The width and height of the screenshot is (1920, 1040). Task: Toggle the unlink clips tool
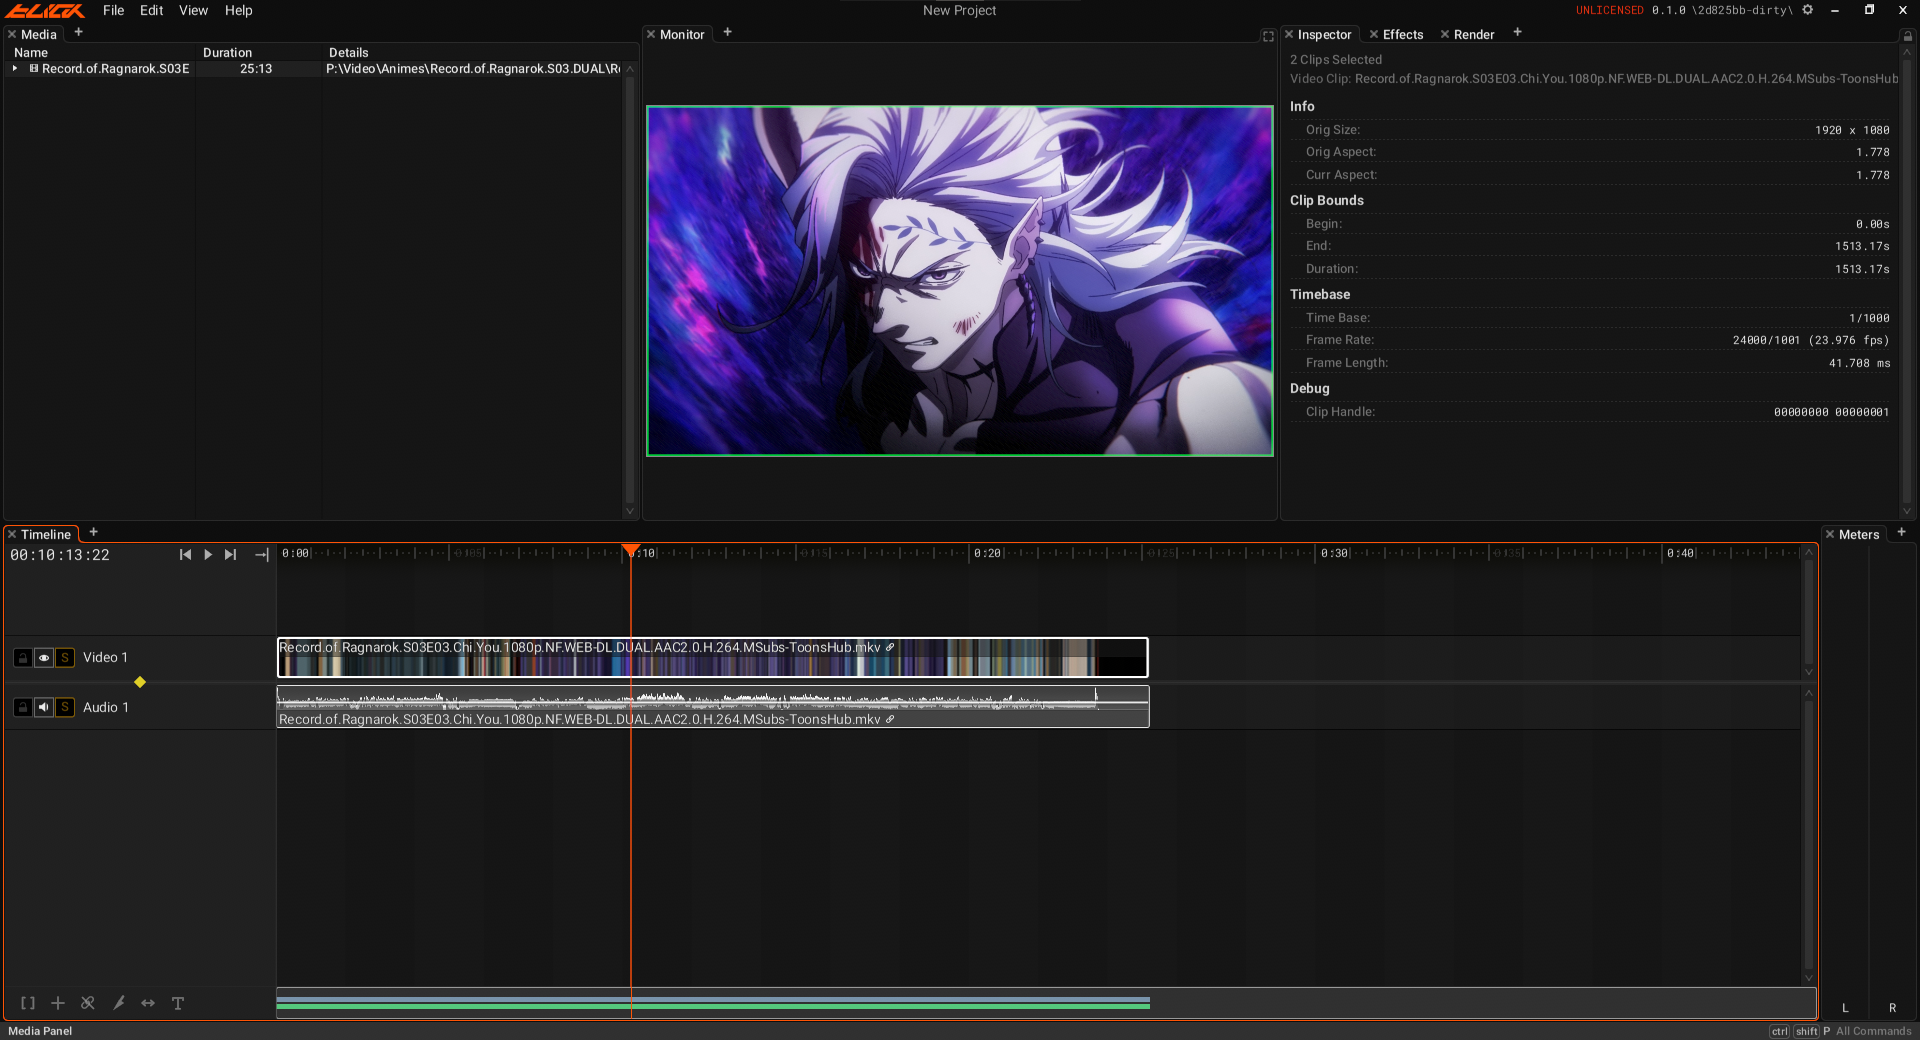pos(88,1003)
